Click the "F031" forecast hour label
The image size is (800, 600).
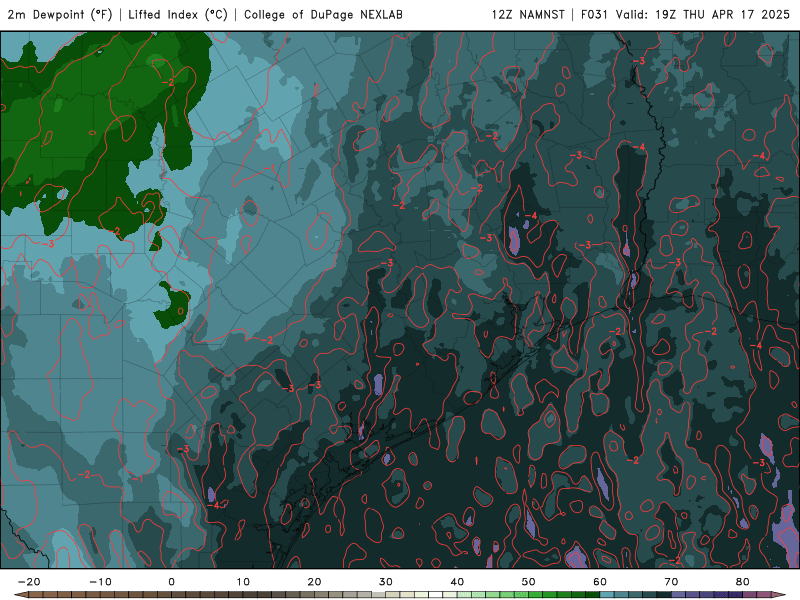594,14
